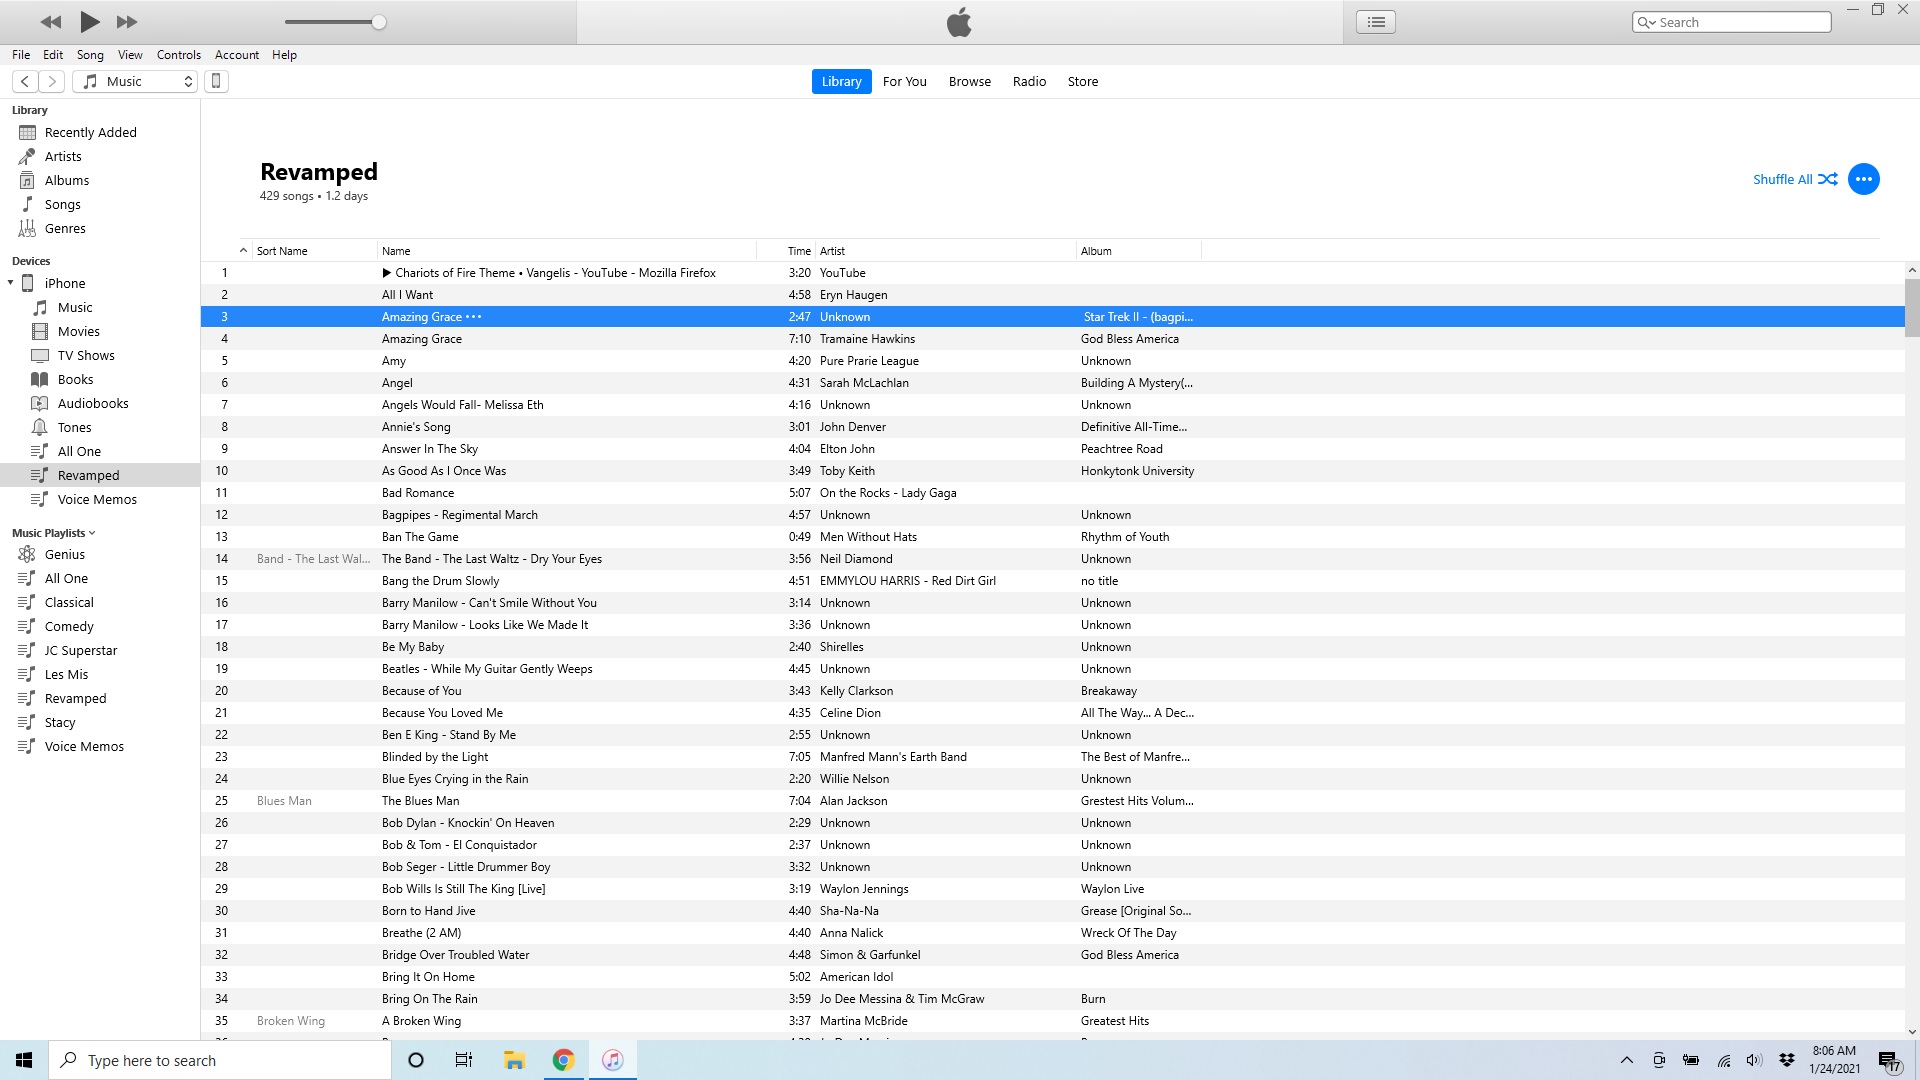Switch to the Radio tab
The image size is (1920, 1080).
pyautogui.click(x=1029, y=81)
